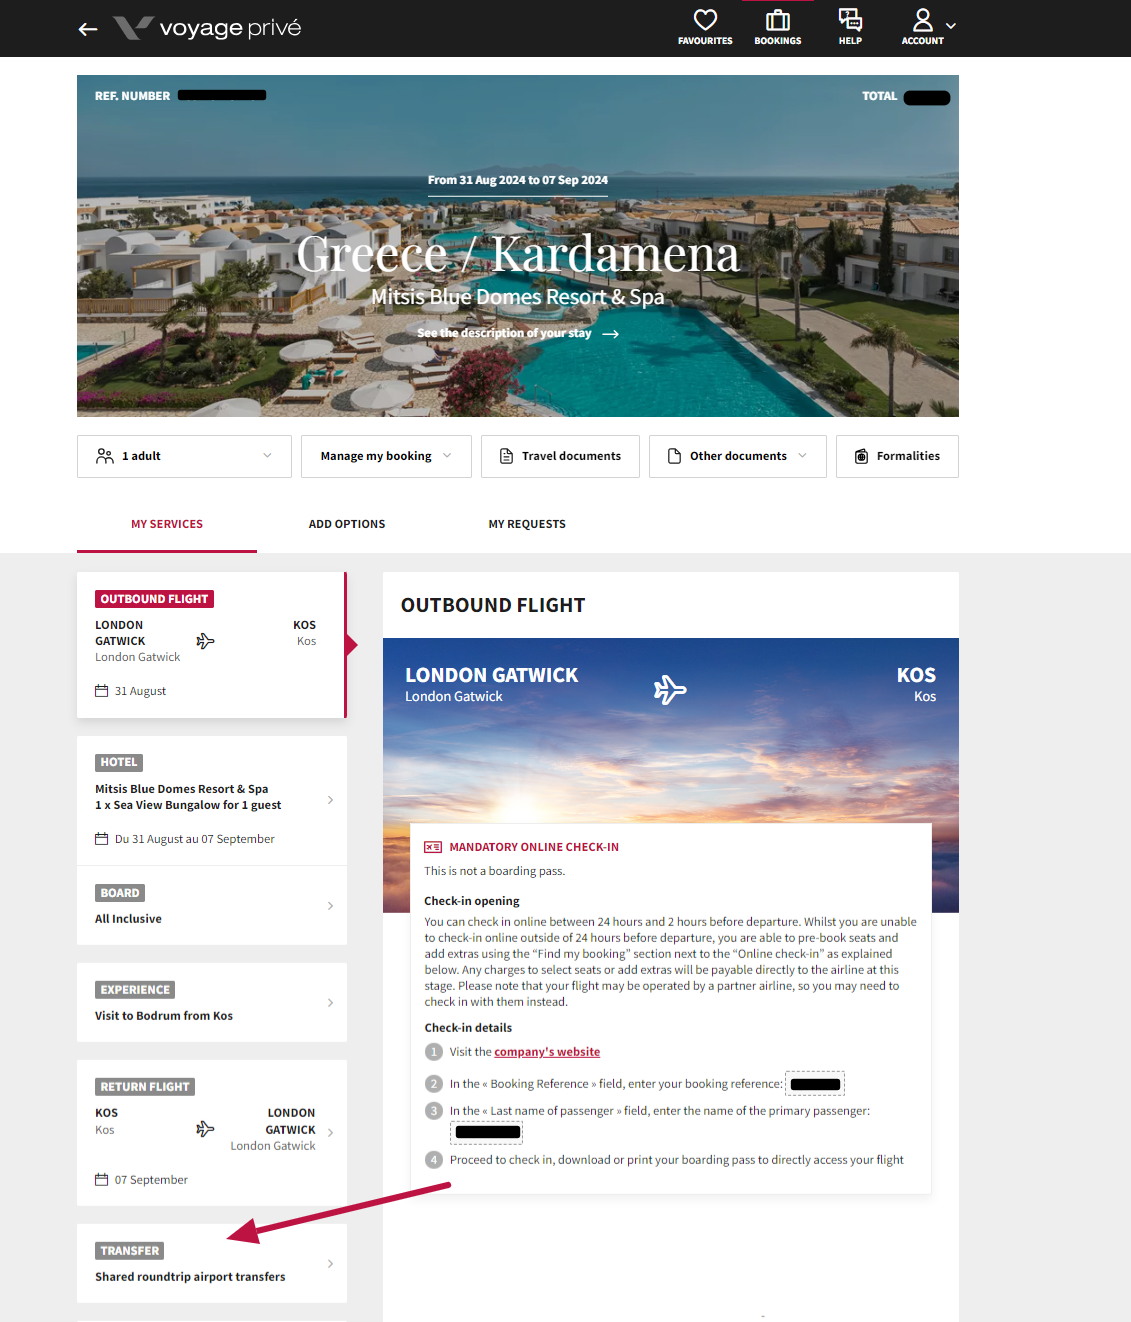Viewport: 1131px width, 1322px height.
Task: Open Favourites heart icon
Action: 705,20
